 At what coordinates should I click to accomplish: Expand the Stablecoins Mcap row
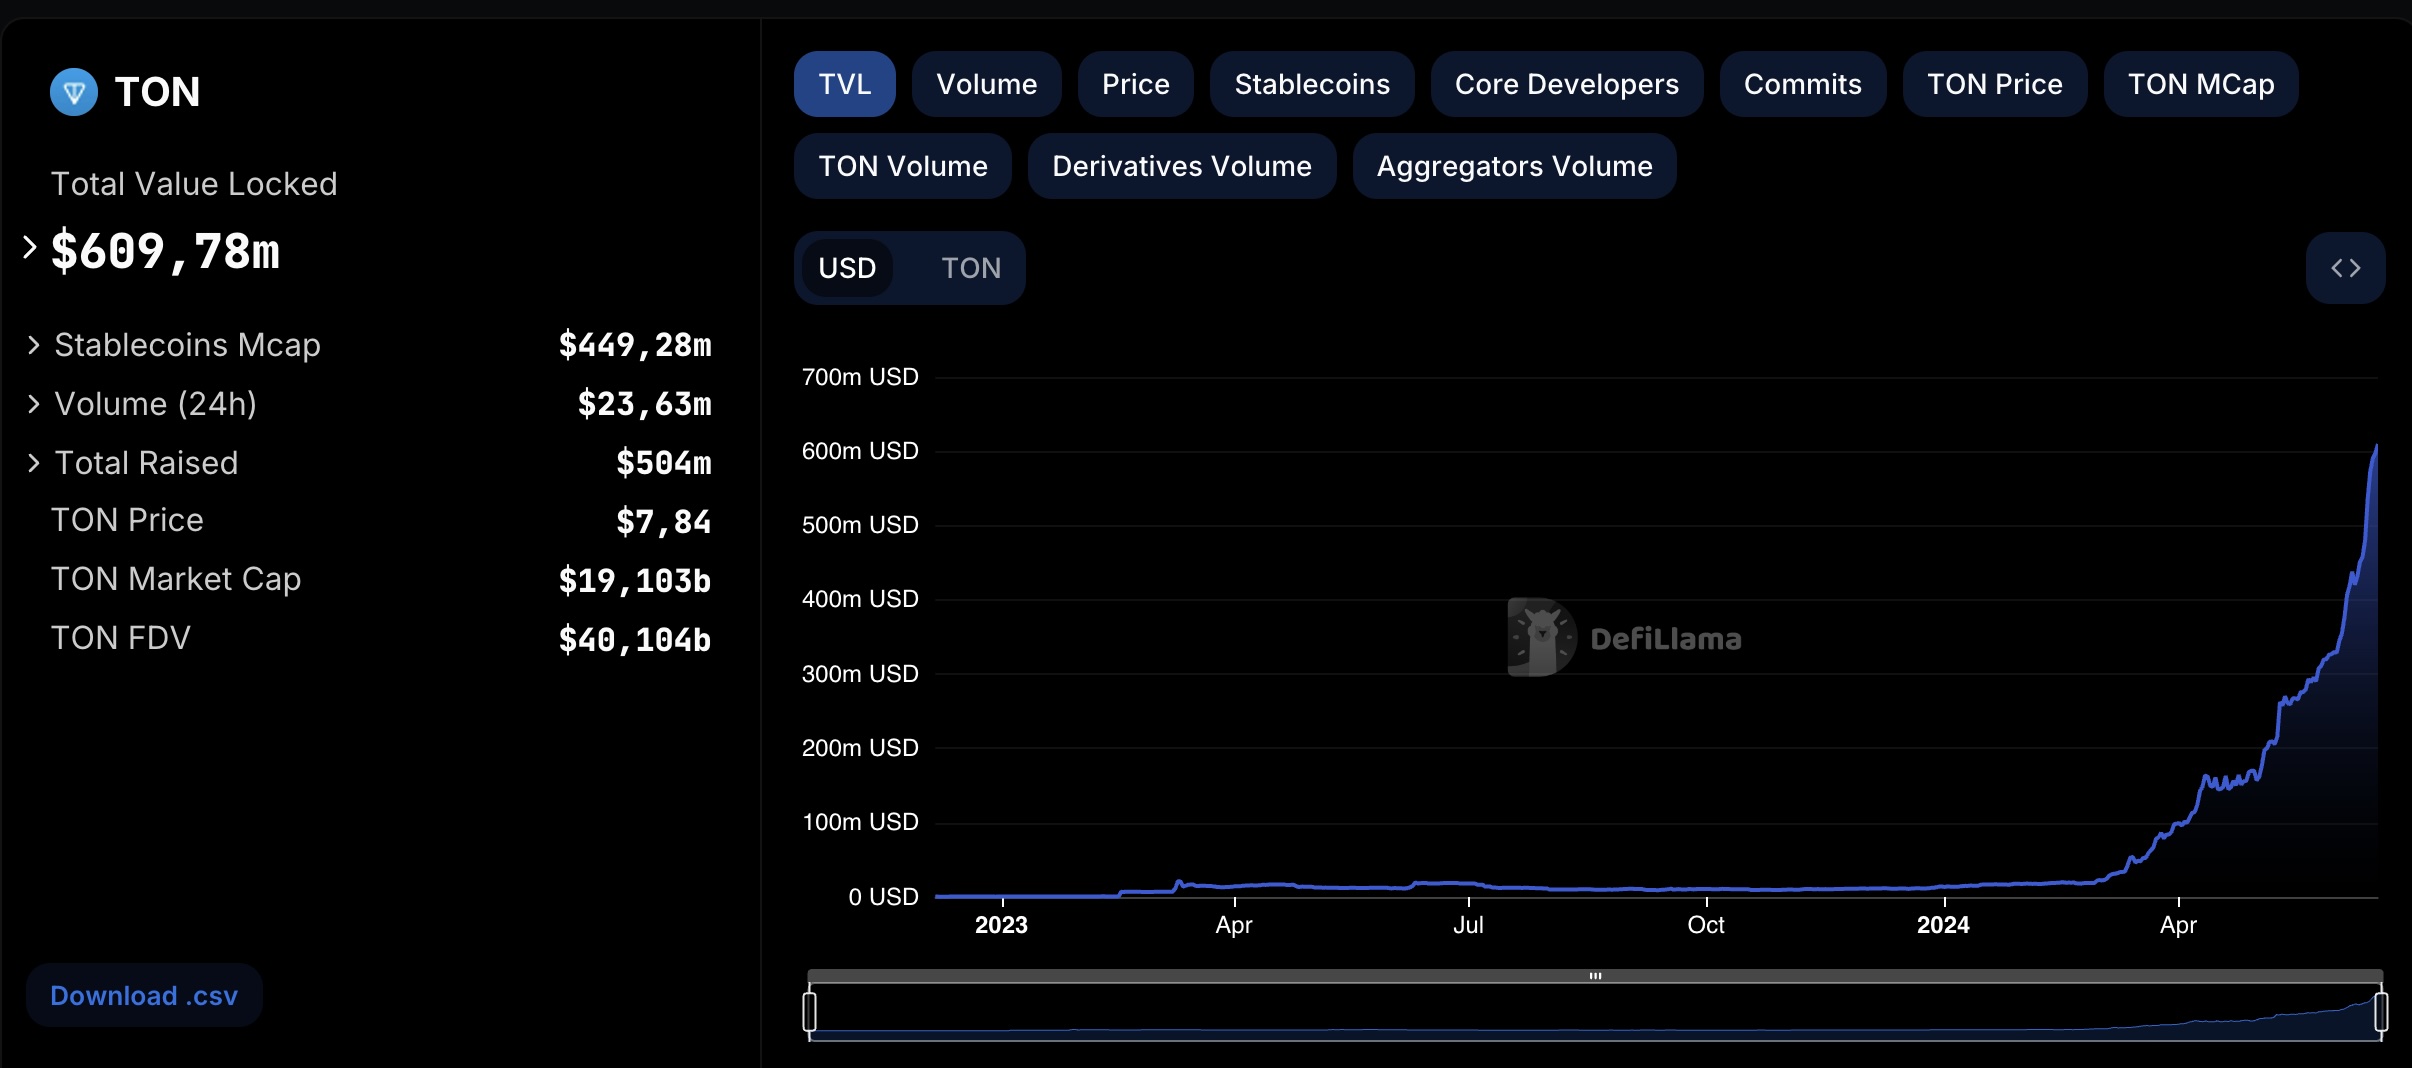click(x=34, y=345)
